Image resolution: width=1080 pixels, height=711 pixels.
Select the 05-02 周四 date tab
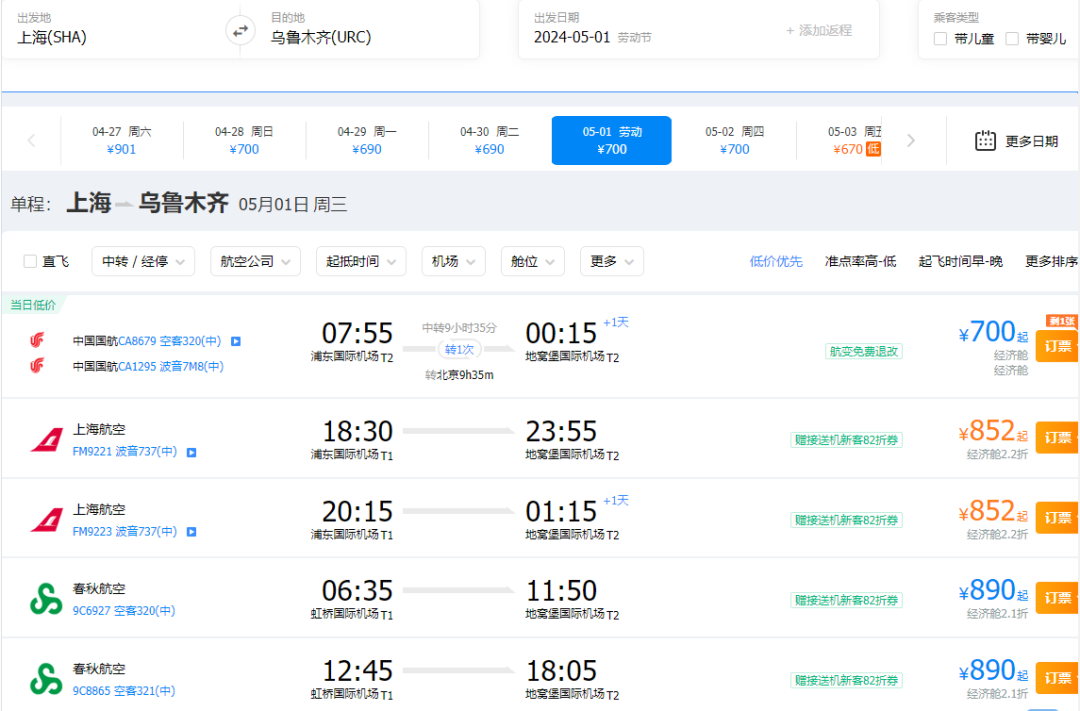[x=735, y=140]
